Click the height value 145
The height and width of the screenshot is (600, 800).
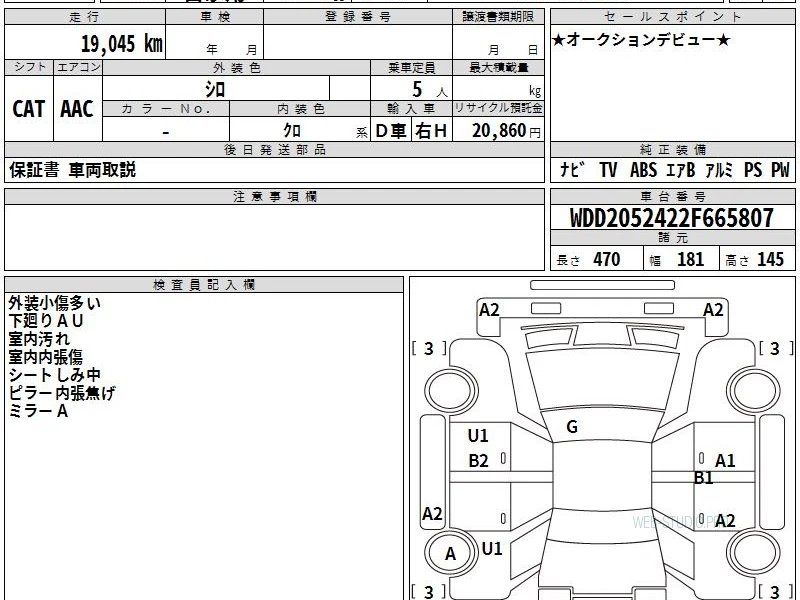[770, 260]
